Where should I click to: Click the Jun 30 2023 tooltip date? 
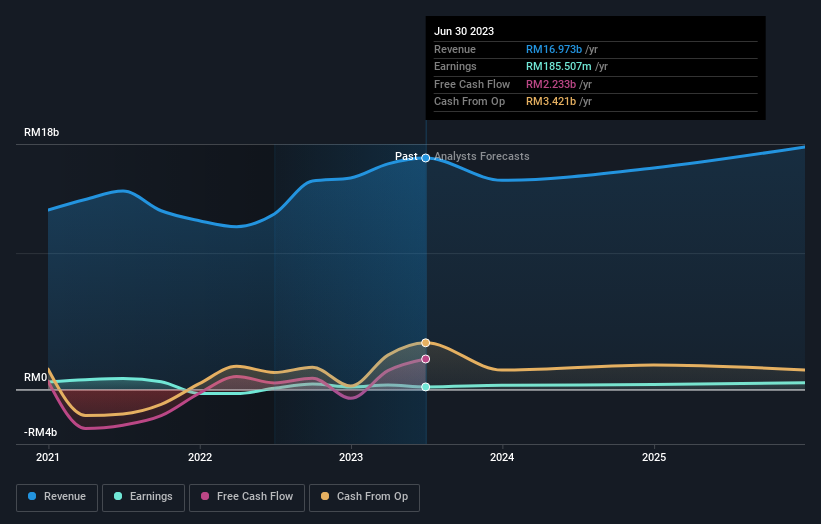click(464, 31)
